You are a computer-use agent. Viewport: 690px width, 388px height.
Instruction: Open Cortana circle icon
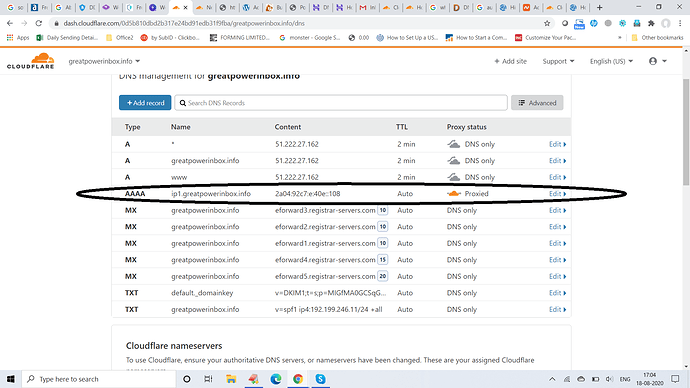(187, 379)
